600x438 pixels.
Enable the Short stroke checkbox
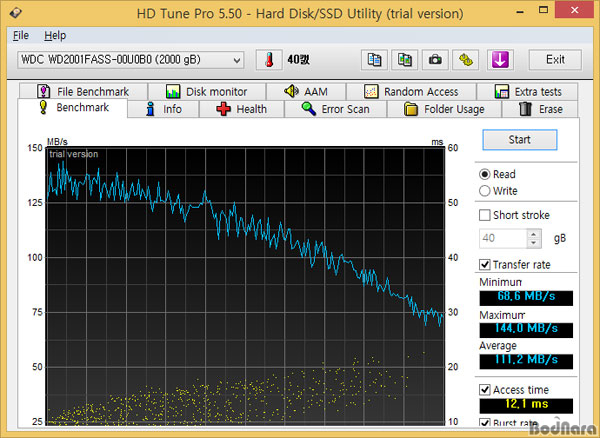point(484,215)
